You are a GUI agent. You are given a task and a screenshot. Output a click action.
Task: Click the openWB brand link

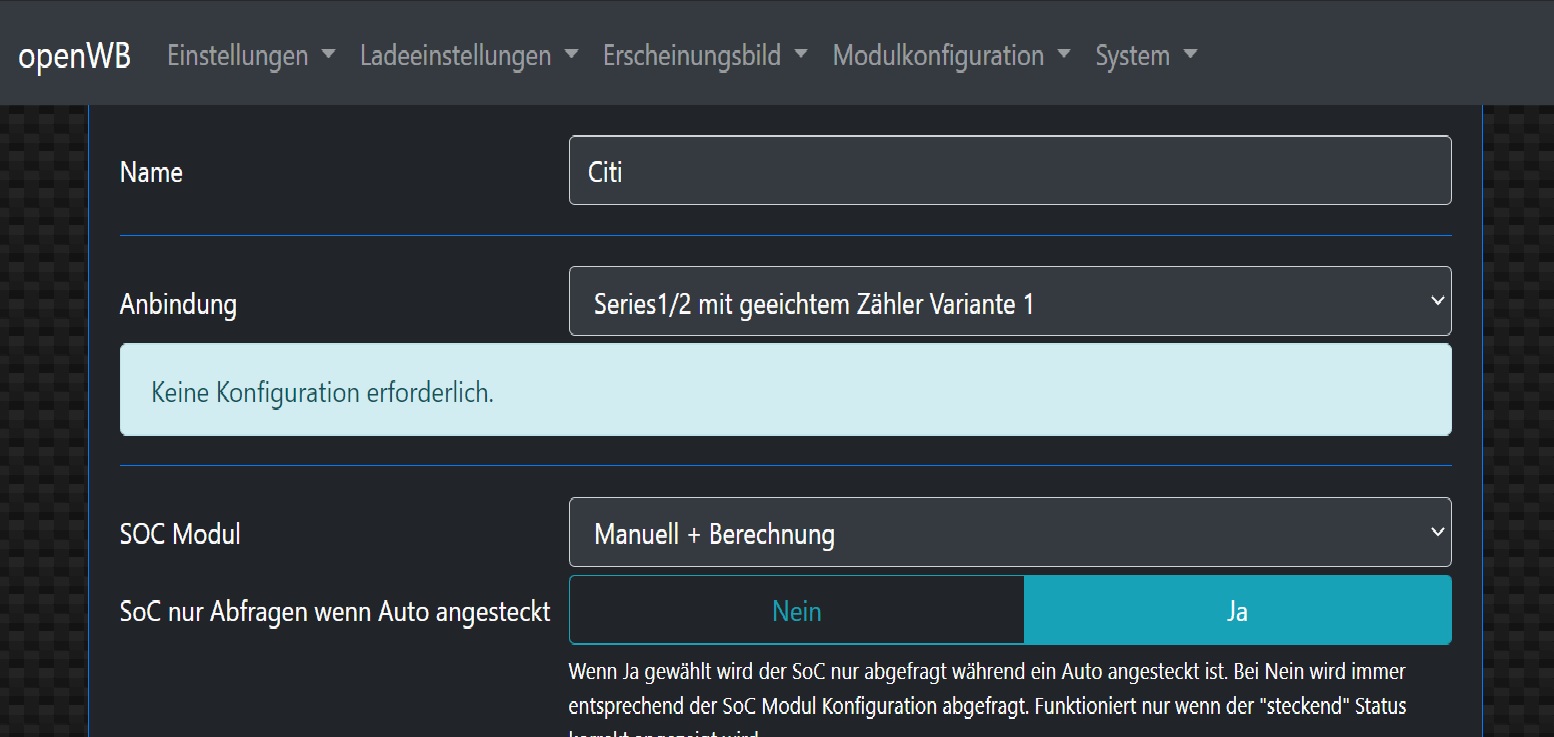(74, 55)
